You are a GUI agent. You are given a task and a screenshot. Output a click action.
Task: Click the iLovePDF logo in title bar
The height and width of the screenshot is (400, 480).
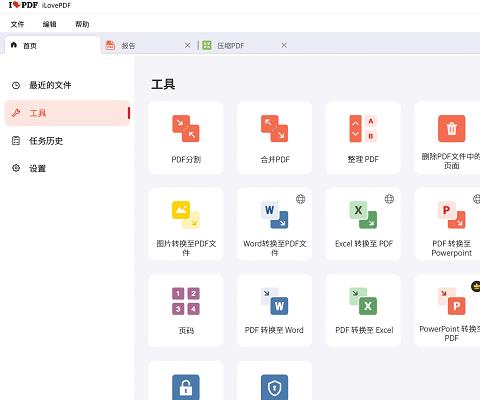click(x=23, y=5)
